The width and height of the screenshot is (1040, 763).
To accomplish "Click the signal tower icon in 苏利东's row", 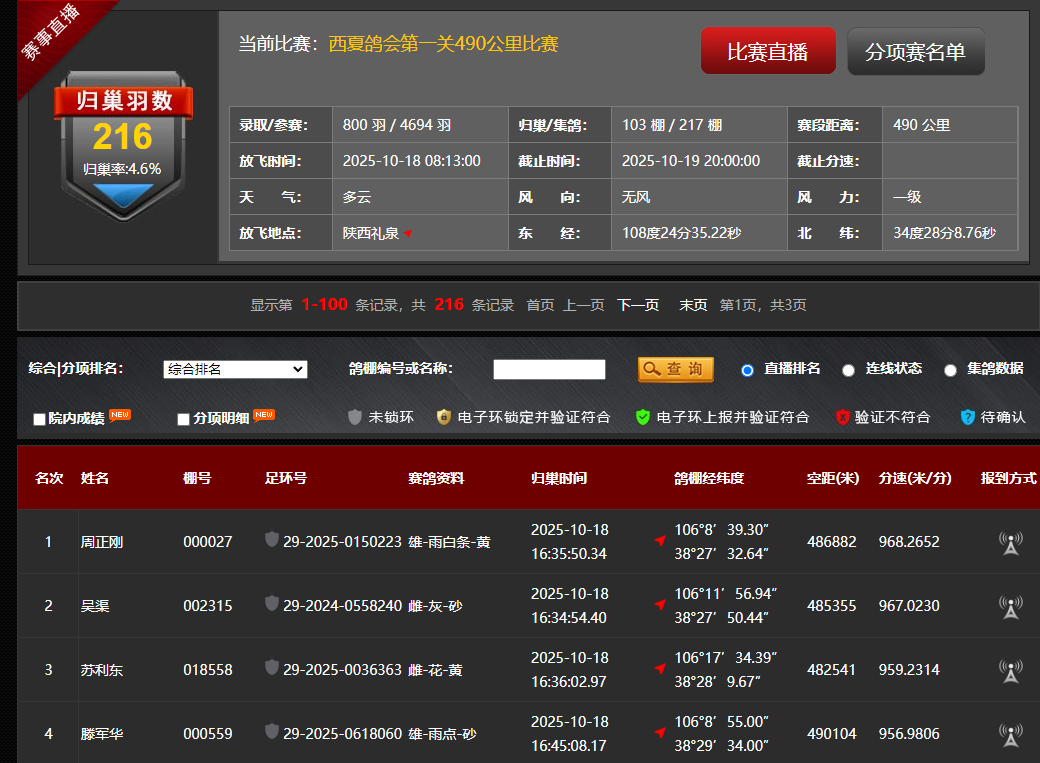I will click(1010, 671).
